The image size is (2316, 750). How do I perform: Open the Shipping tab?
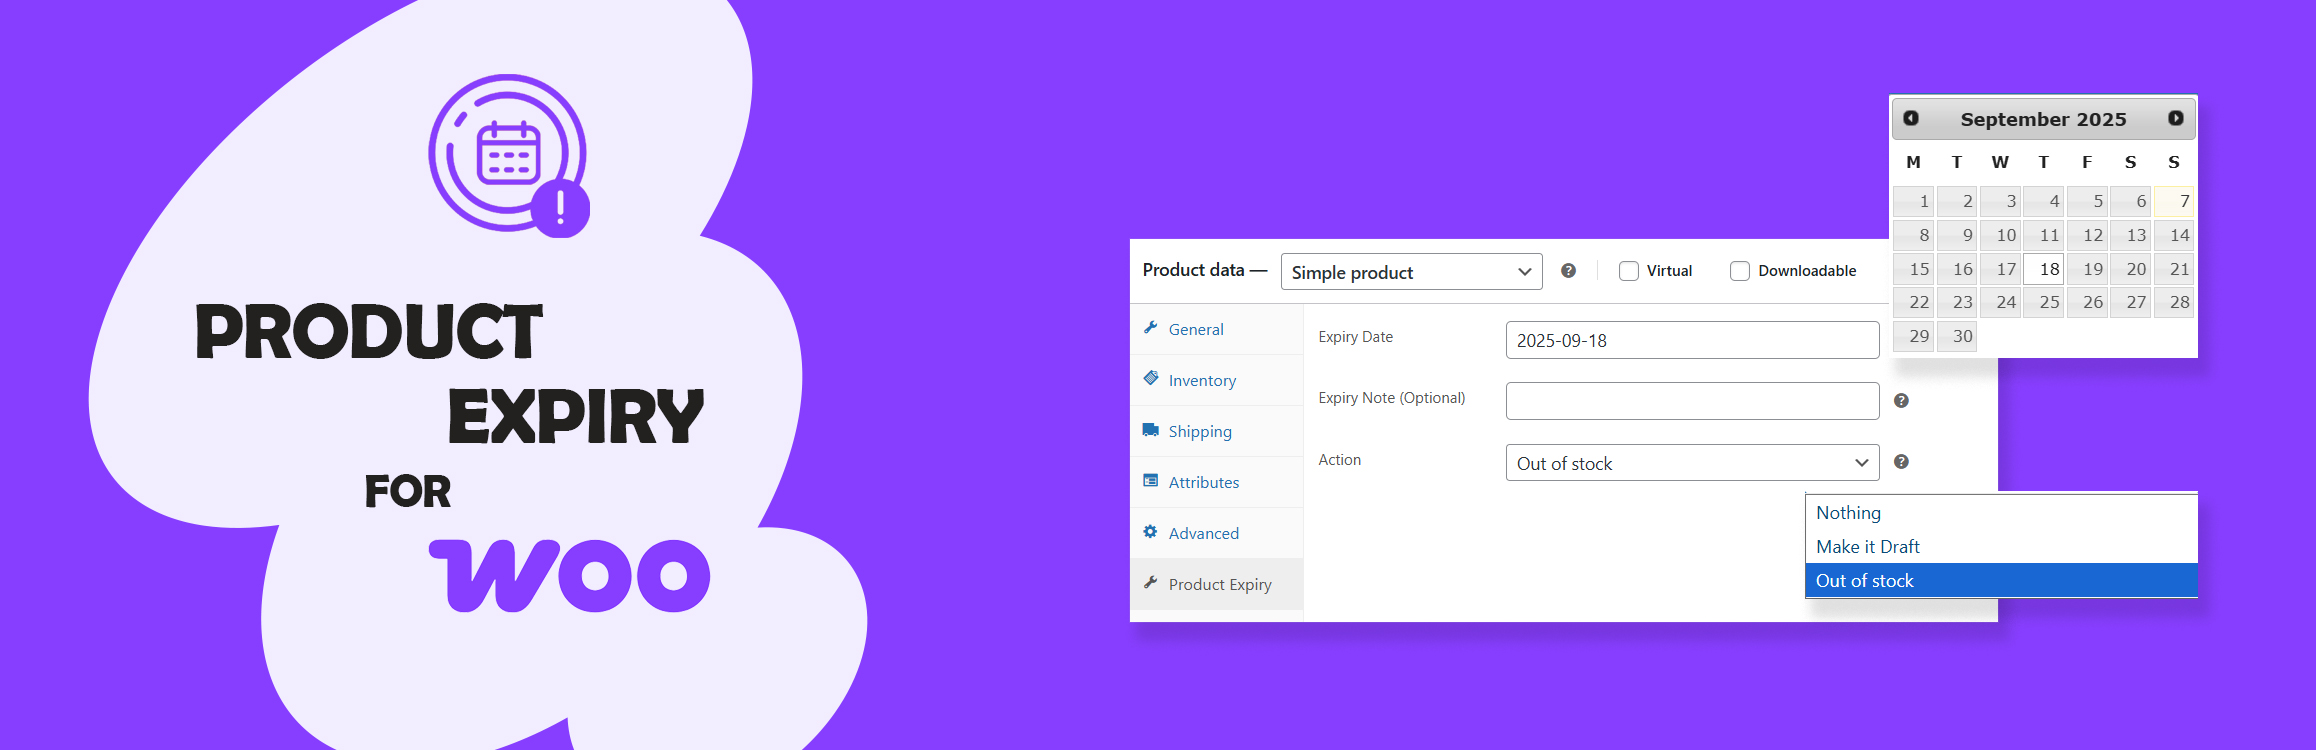[1217, 431]
